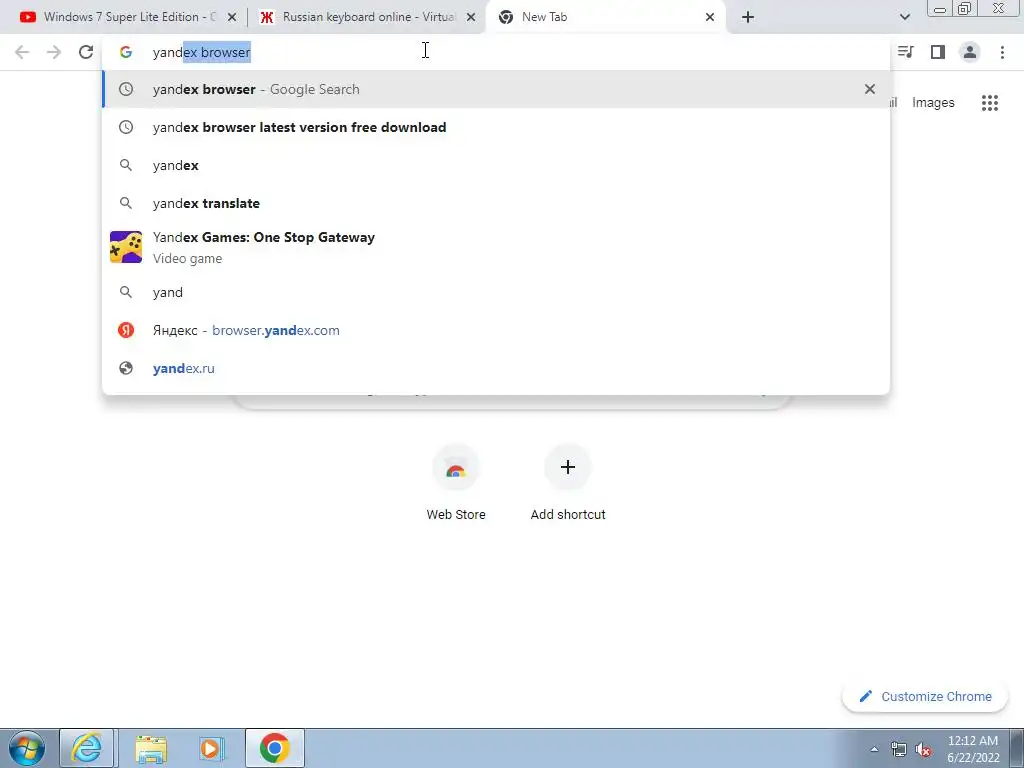Click the Yandex Games controller thumbnail
Screen dimensions: 1024x768
pos(126,248)
